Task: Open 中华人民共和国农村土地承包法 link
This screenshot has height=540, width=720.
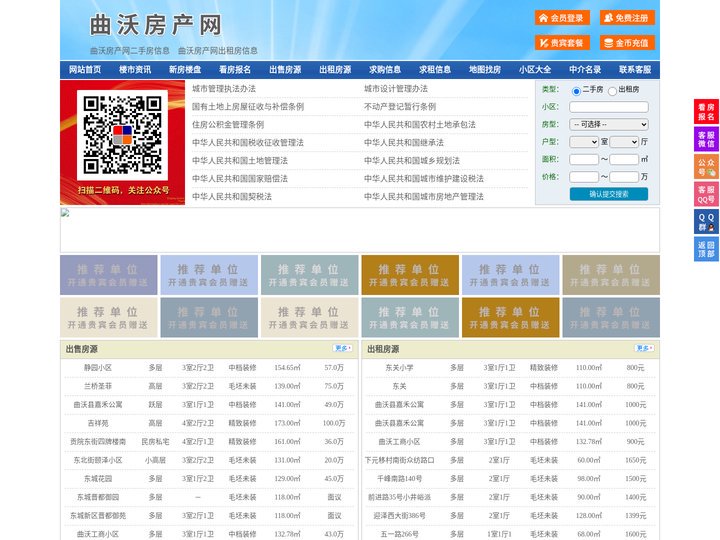Action: click(x=420, y=124)
